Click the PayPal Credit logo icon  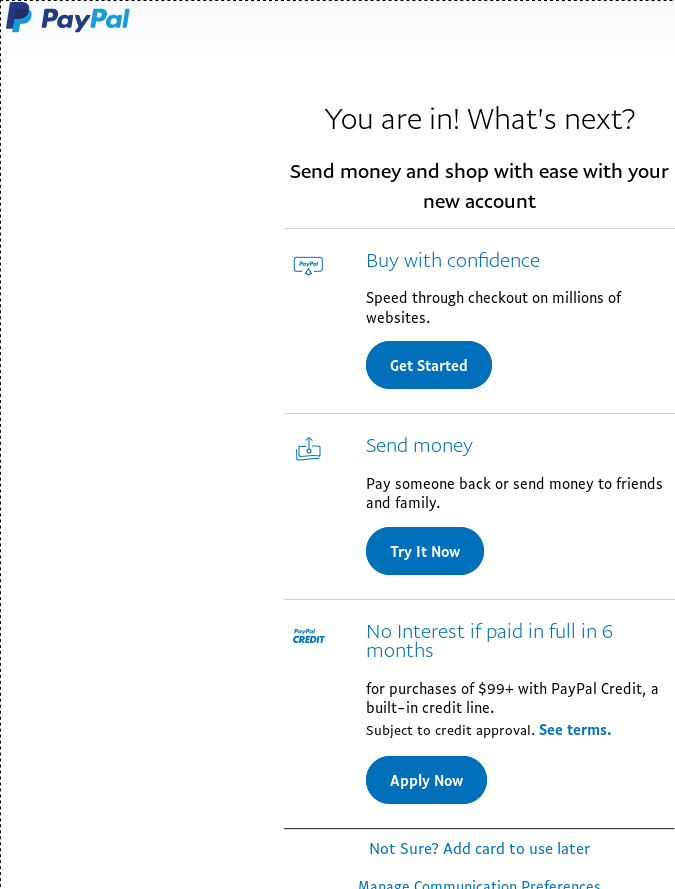tap(308, 636)
